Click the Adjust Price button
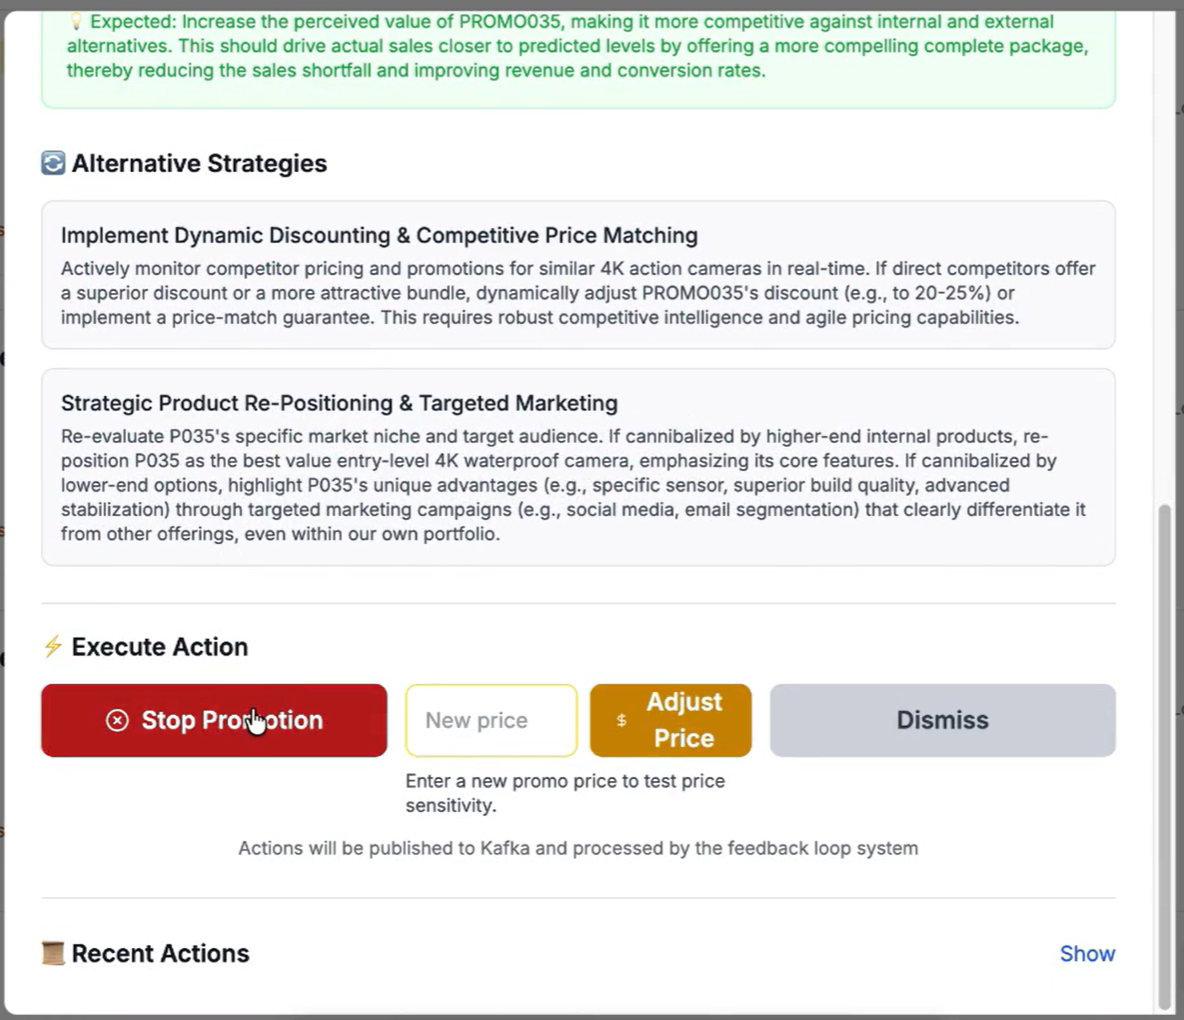 pyautogui.click(x=671, y=719)
